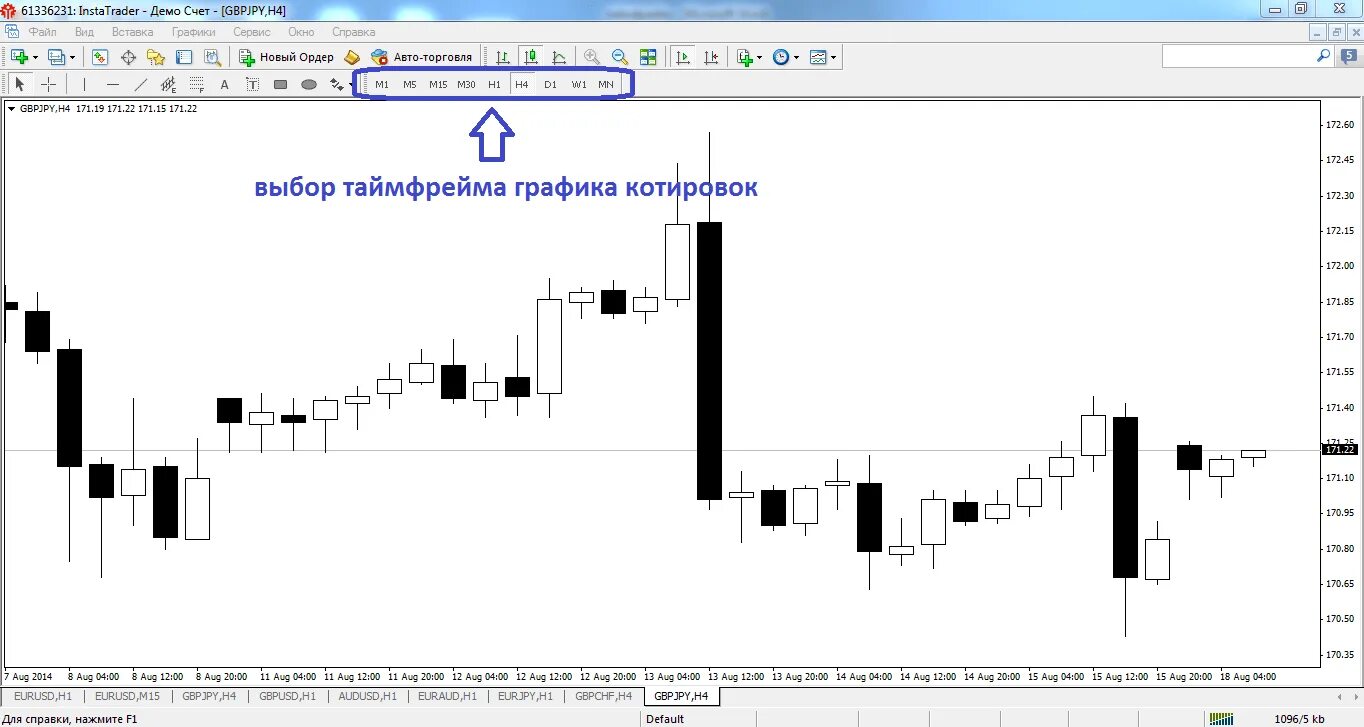Open the Сервис menu

pyautogui.click(x=252, y=32)
